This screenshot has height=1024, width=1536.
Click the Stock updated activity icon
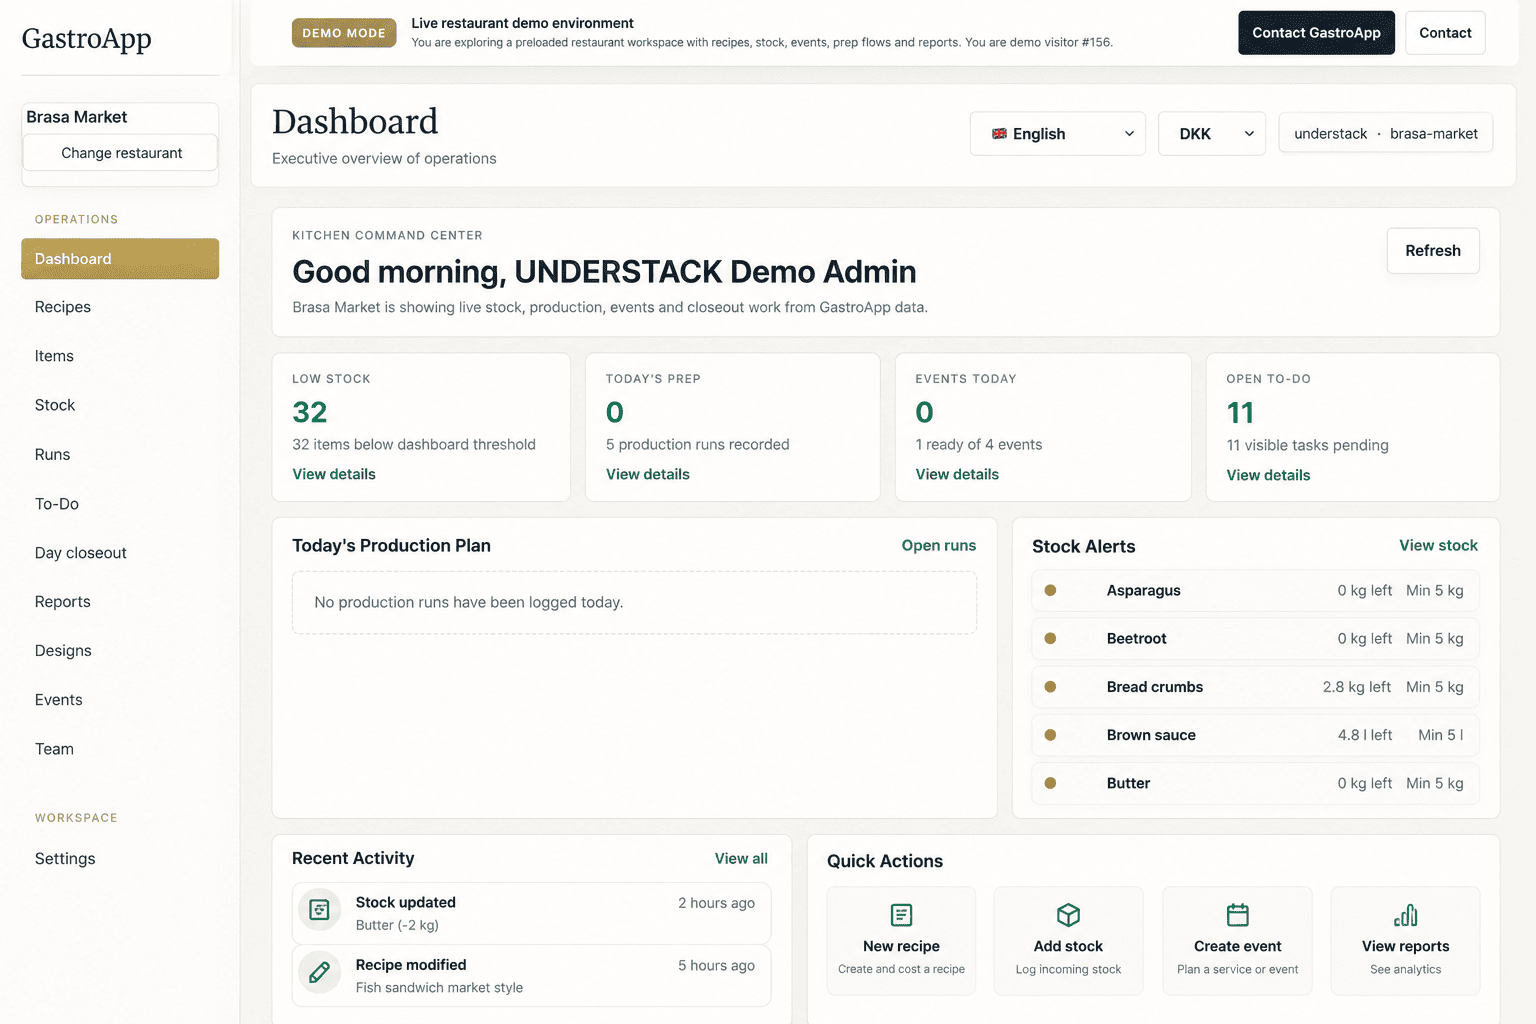coord(320,910)
